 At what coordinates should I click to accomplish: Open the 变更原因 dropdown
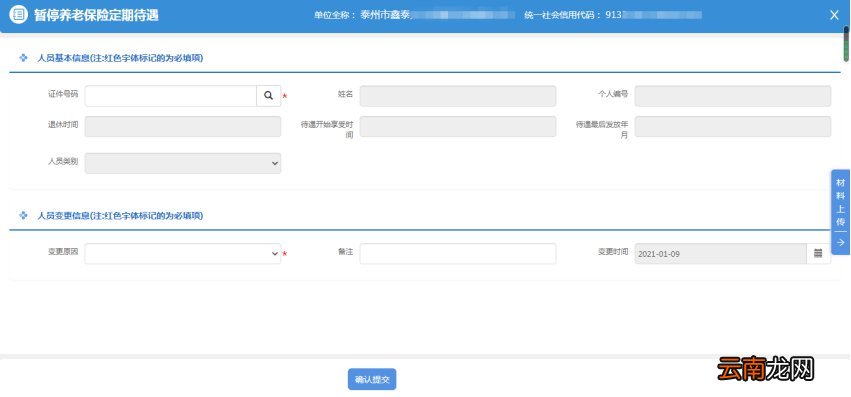point(183,253)
